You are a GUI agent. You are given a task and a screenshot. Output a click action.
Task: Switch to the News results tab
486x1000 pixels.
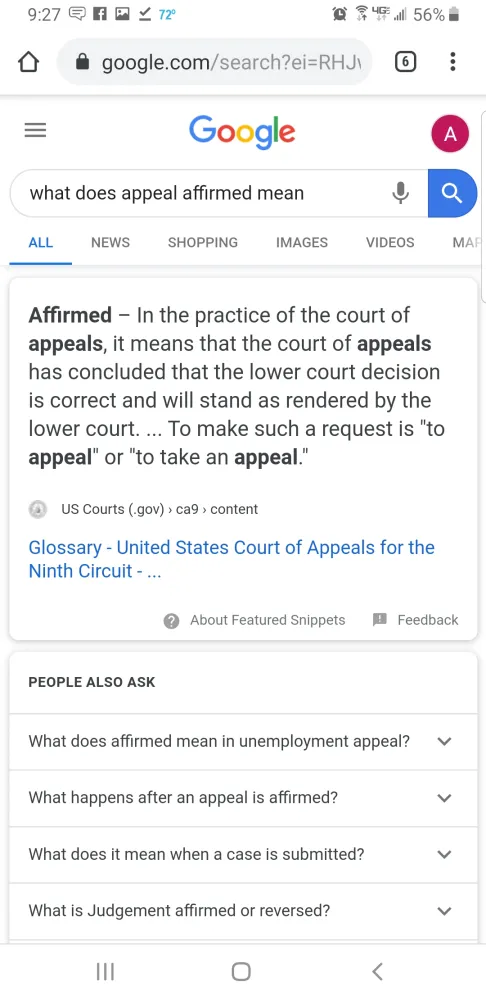click(110, 242)
